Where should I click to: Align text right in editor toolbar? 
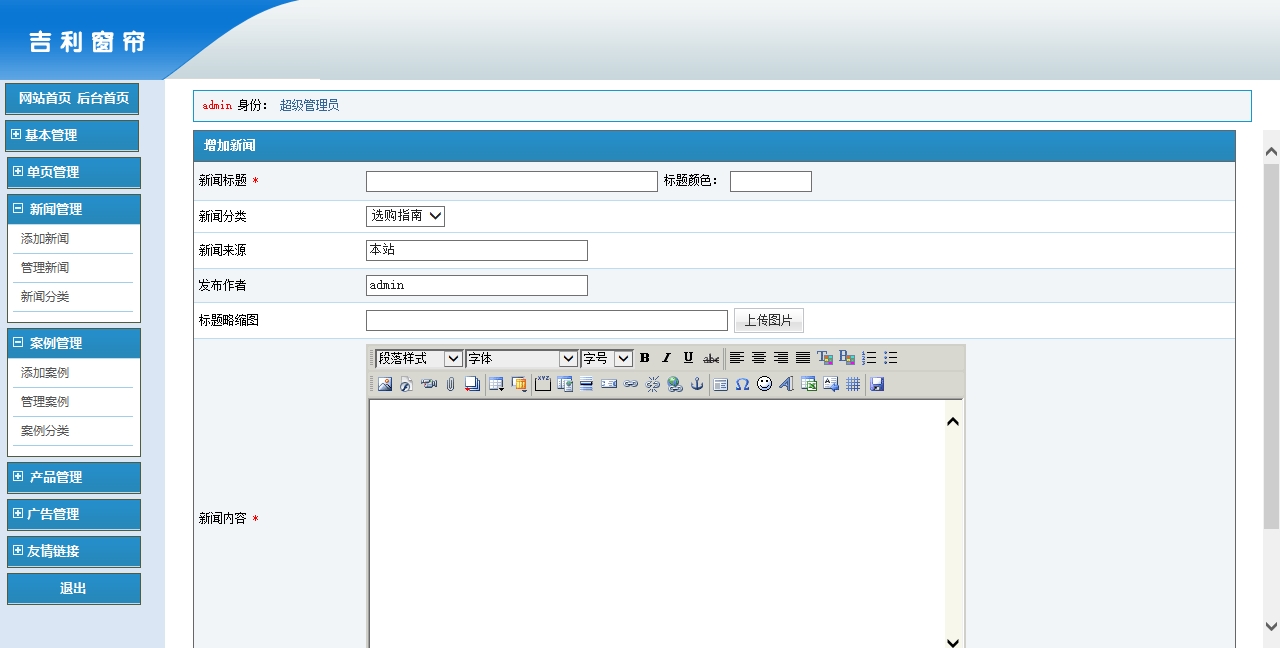click(x=781, y=358)
